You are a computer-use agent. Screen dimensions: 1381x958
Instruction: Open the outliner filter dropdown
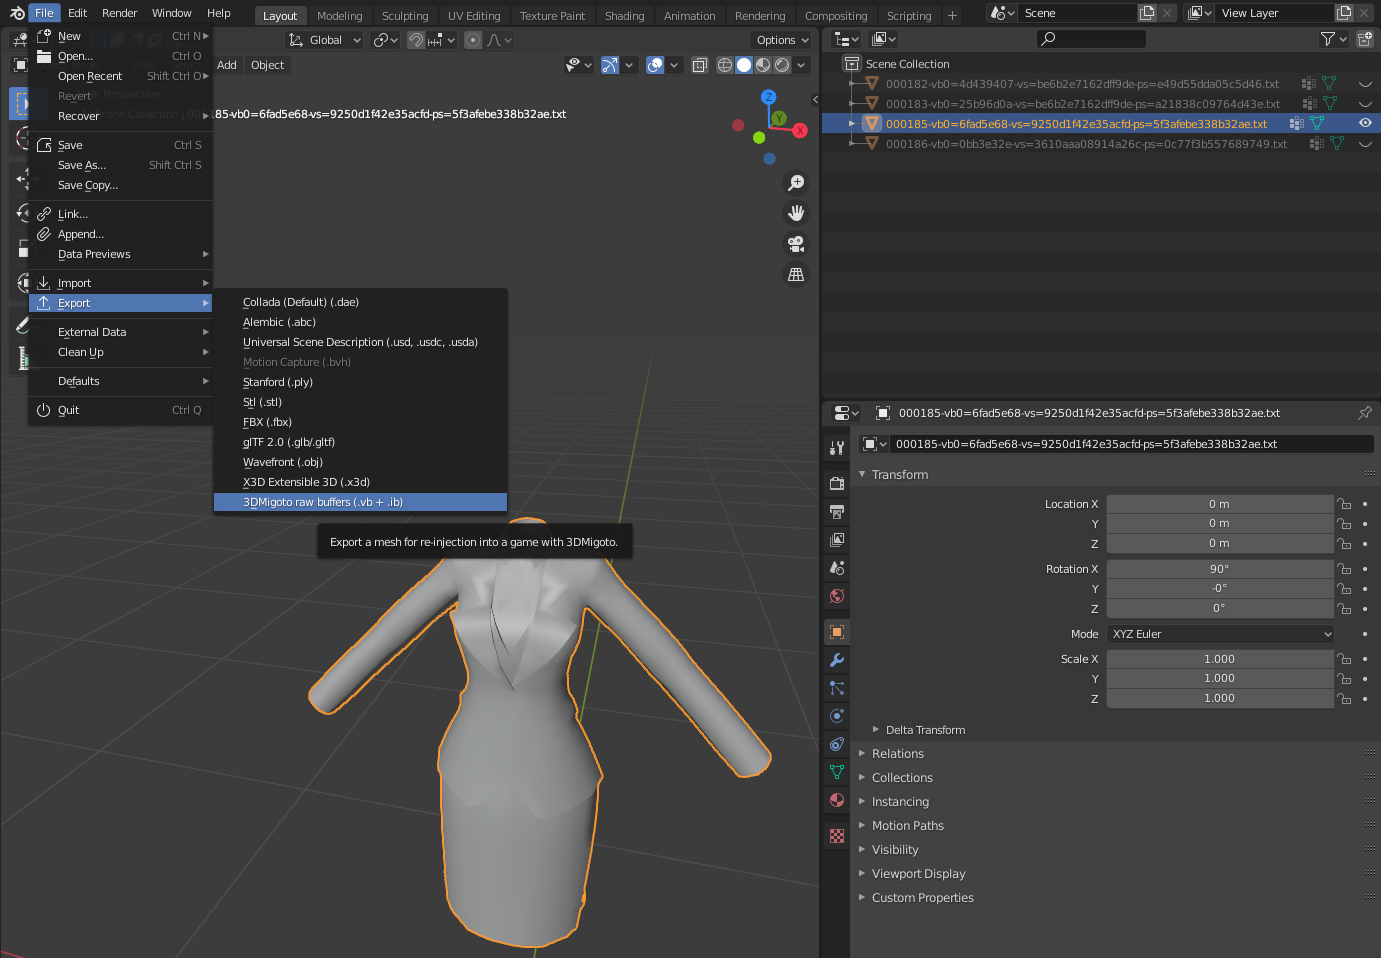[1334, 39]
